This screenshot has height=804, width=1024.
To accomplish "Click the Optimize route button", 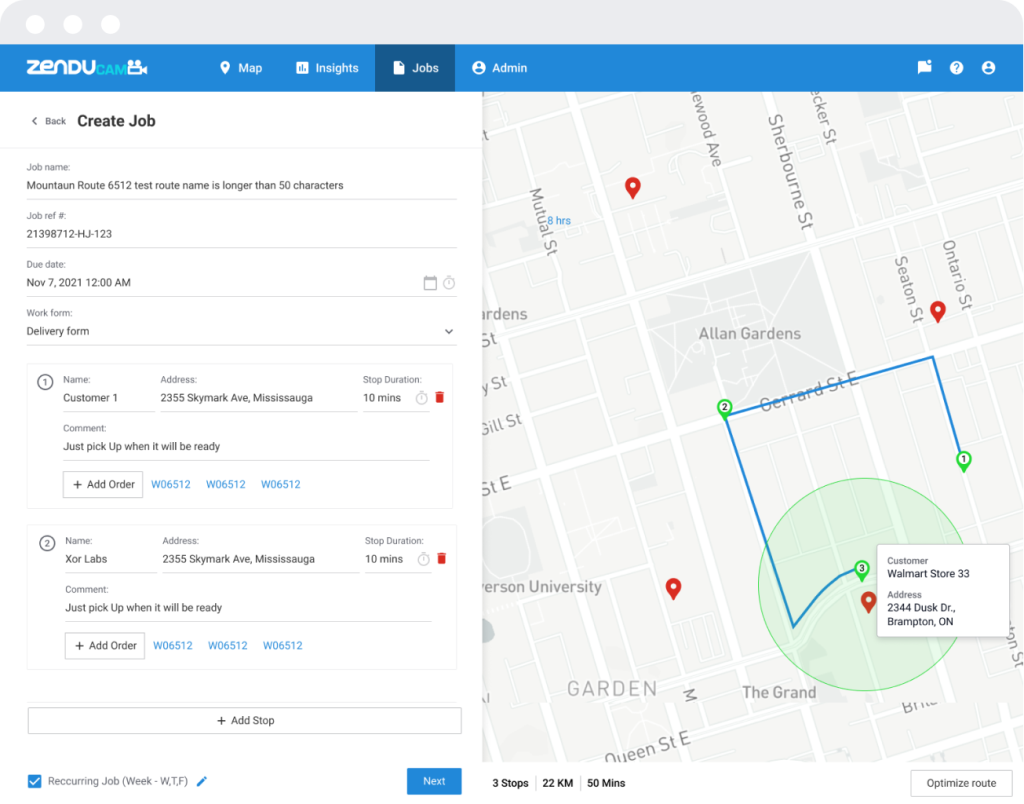I will tap(960, 783).
